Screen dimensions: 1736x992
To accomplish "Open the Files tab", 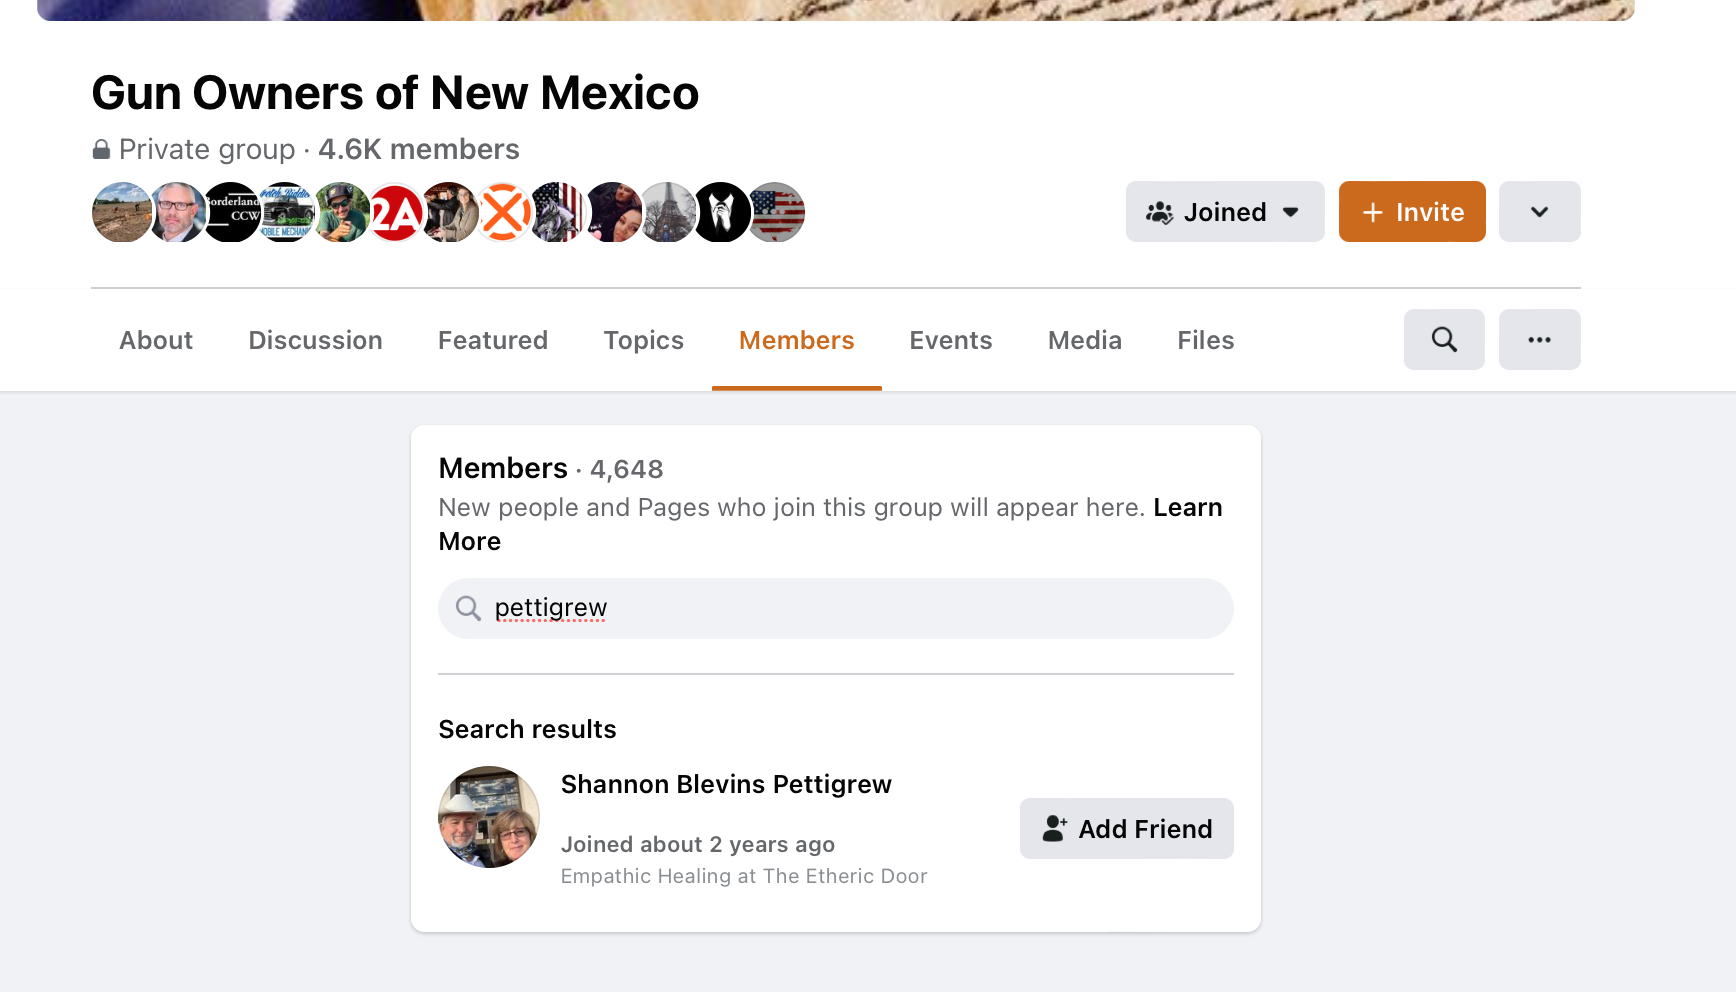I will click(x=1205, y=340).
